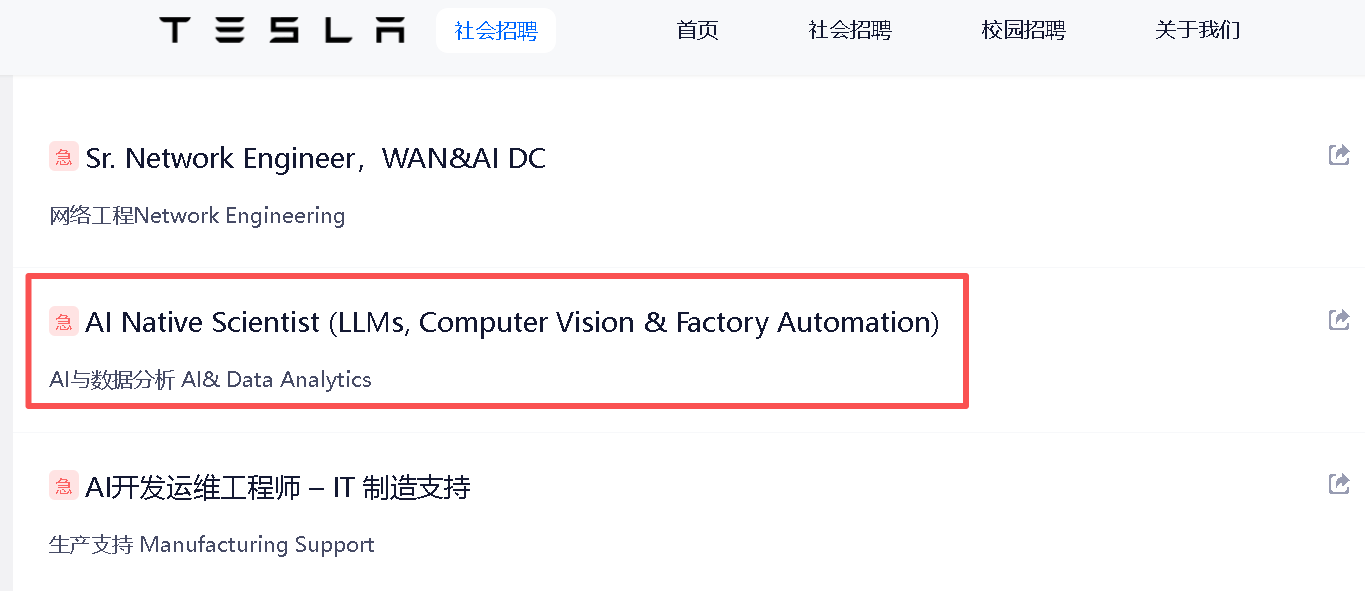Click the AI与数据分析 AI& Data Analytics label
The height and width of the screenshot is (591, 1365).
click(x=210, y=379)
